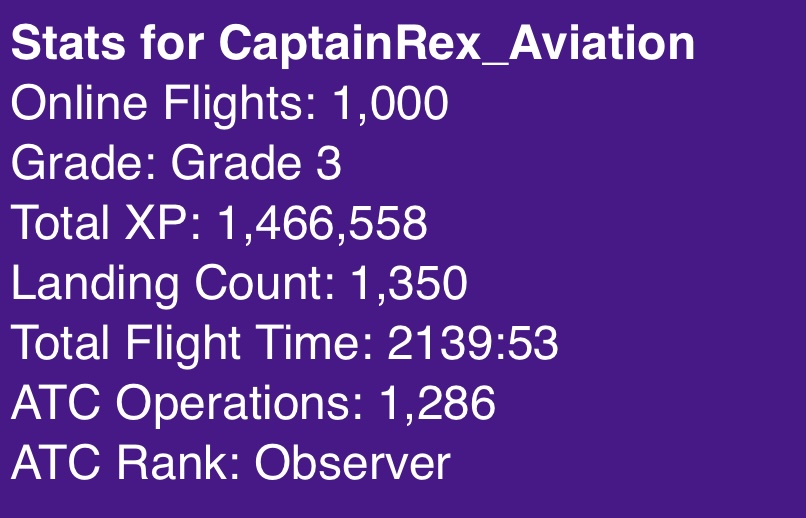Select the 'Grade 3' value
This screenshot has height=518, width=806.
click(x=256, y=163)
